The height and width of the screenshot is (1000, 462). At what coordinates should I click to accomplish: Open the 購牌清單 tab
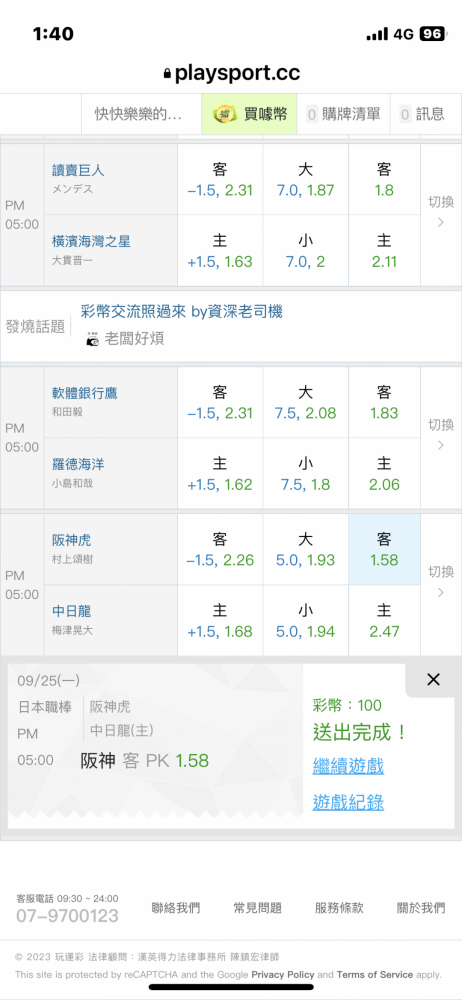tap(343, 114)
